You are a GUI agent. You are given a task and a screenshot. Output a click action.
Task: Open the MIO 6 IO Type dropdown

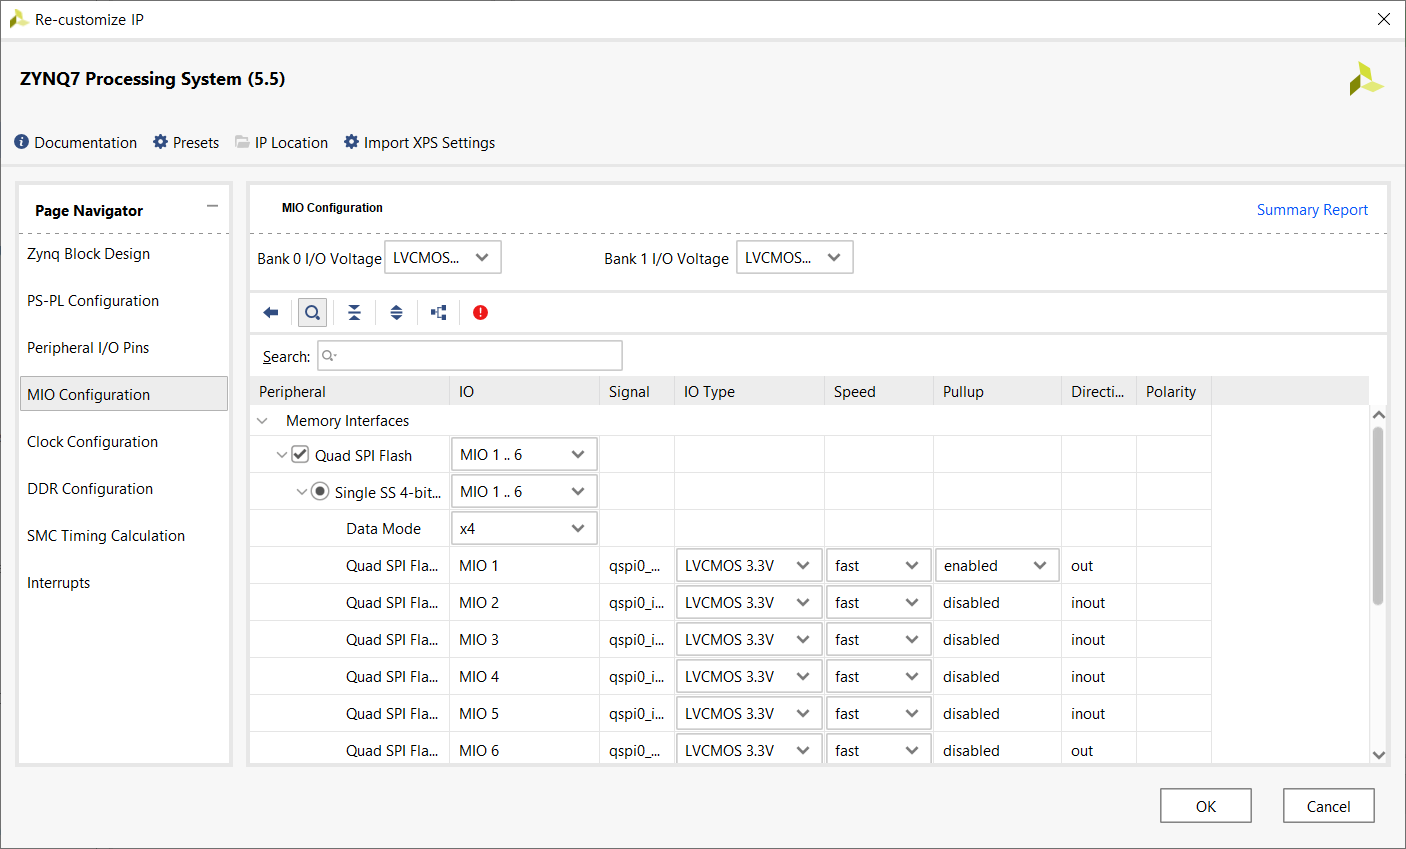(x=749, y=750)
